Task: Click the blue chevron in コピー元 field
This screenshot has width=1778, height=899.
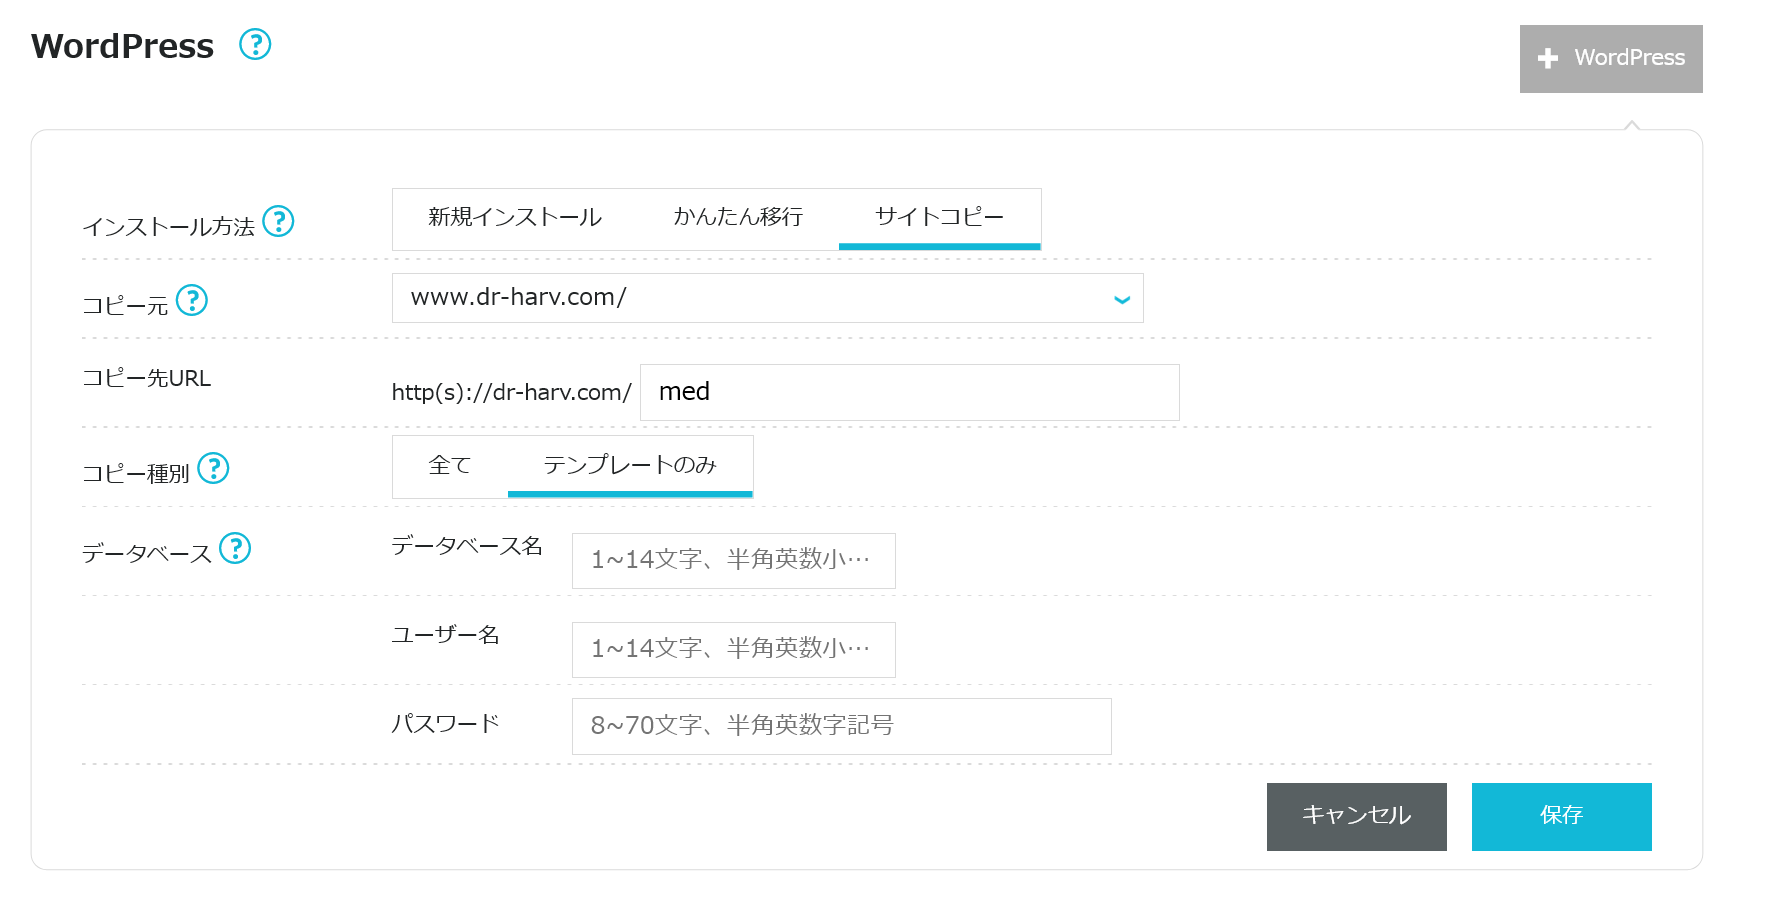Action: click(1122, 299)
